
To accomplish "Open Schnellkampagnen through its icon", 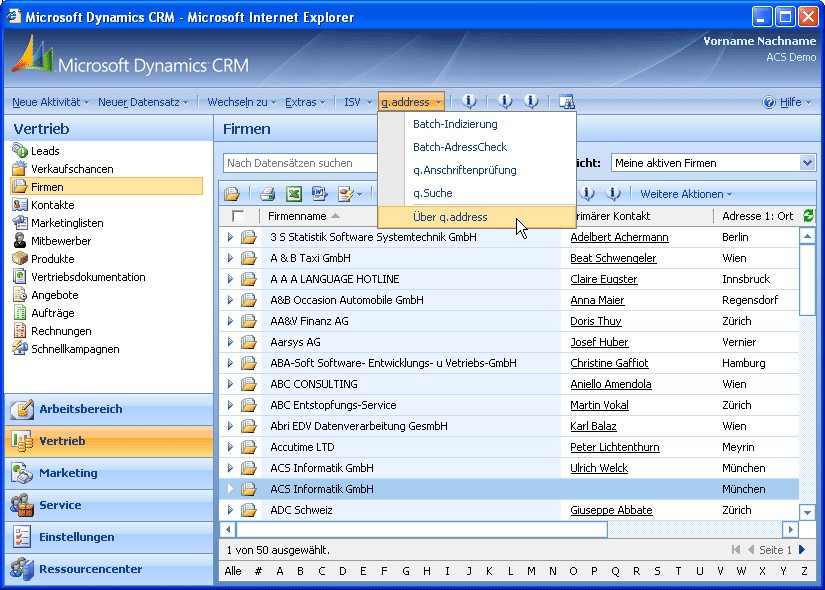I will pos(20,348).
